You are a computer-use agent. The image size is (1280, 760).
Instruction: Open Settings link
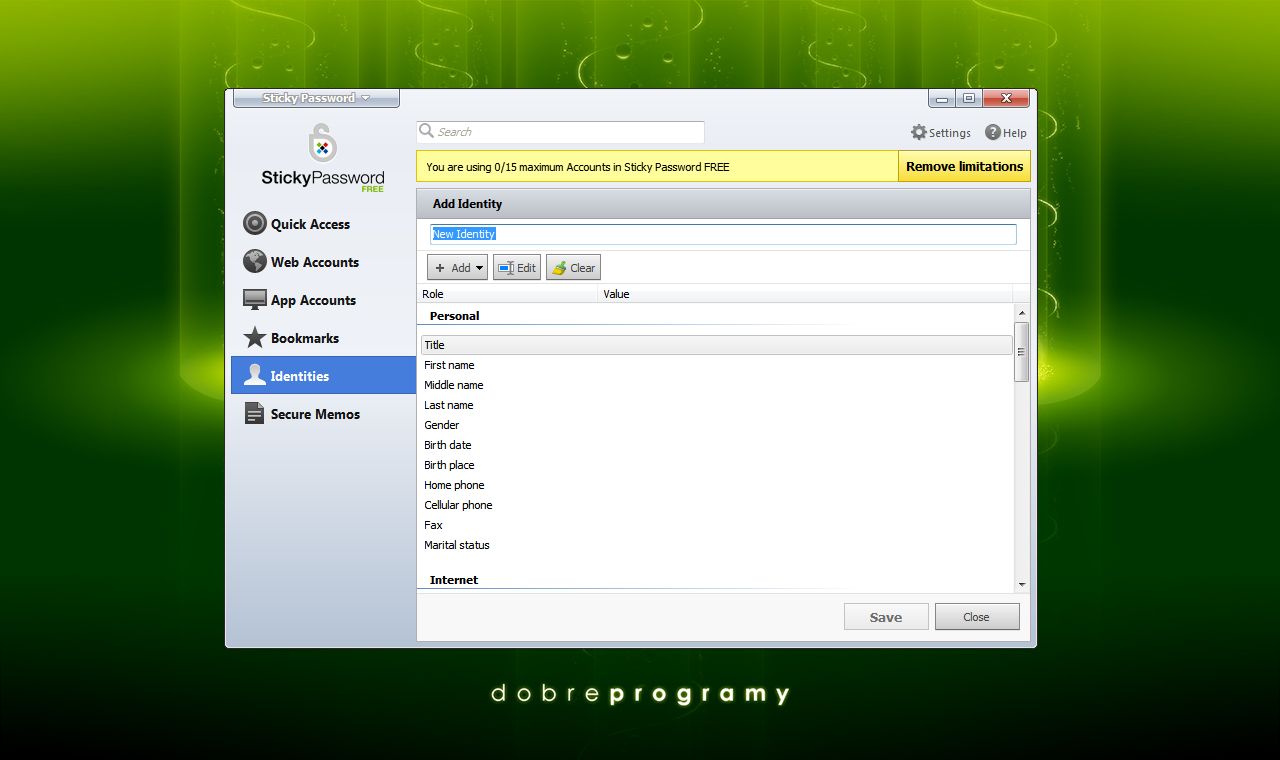(941, 132)
